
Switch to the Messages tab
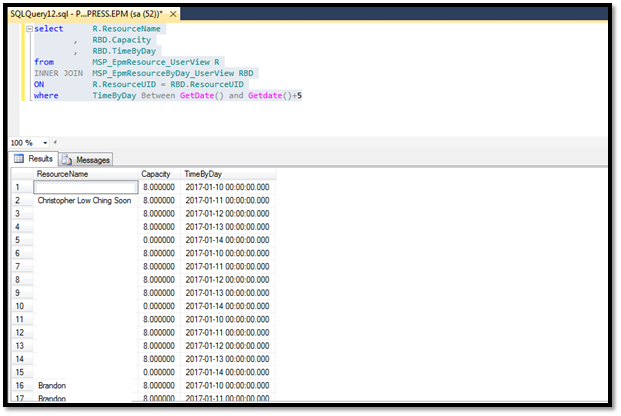click(x=92, y=159)
